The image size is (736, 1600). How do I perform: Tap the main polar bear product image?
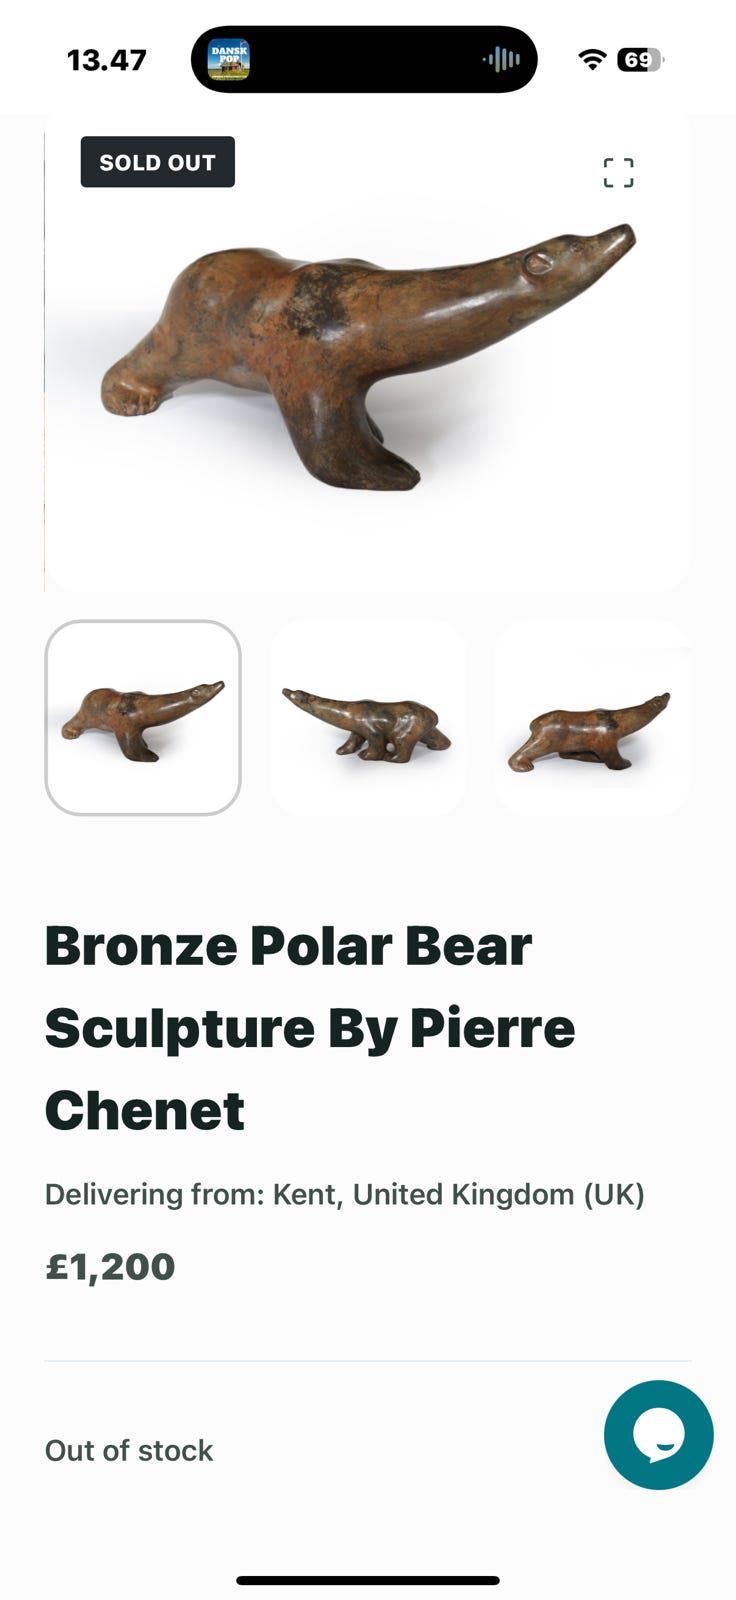coord(368,352)
